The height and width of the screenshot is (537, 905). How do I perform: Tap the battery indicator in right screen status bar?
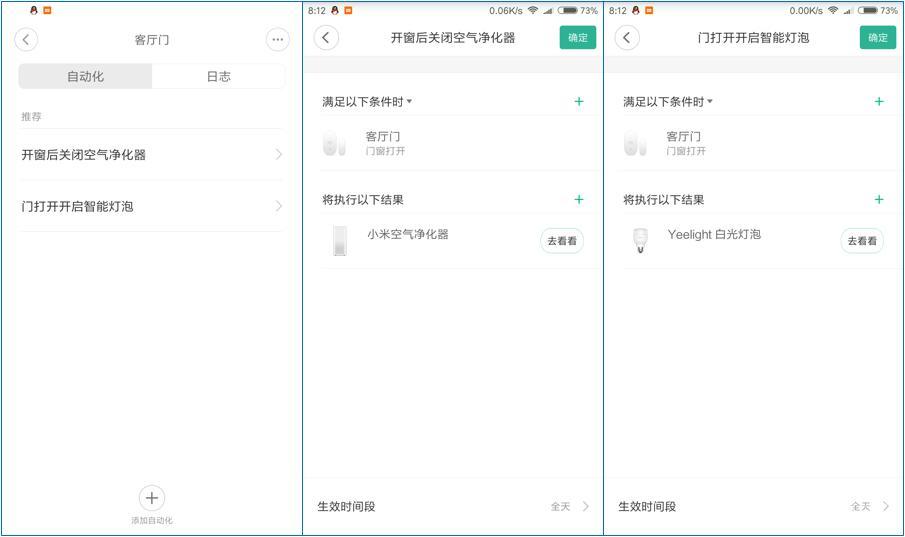pos(867,10)
